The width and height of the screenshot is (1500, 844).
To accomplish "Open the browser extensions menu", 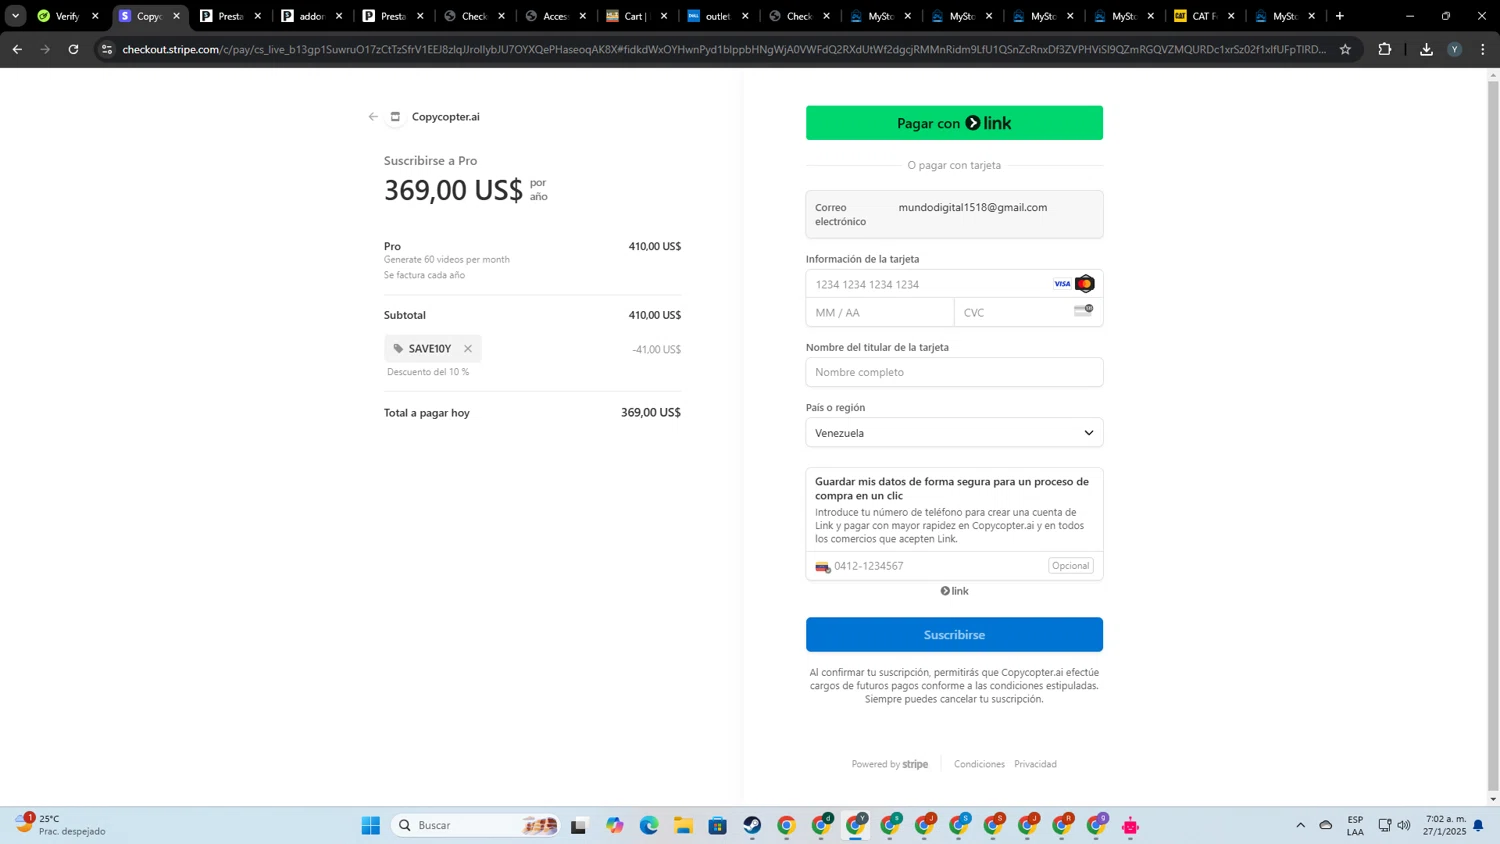I will pos(1385,49).
